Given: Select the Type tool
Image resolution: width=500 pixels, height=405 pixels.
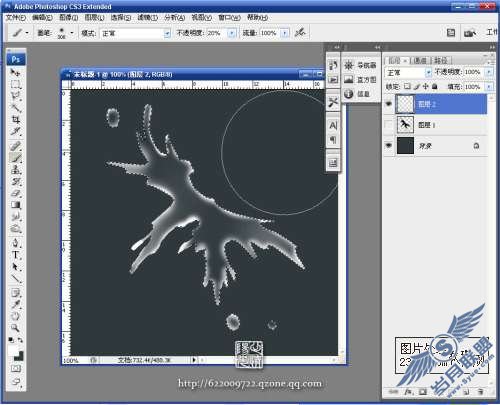Looking at the screenshot, I should point(15,255).
